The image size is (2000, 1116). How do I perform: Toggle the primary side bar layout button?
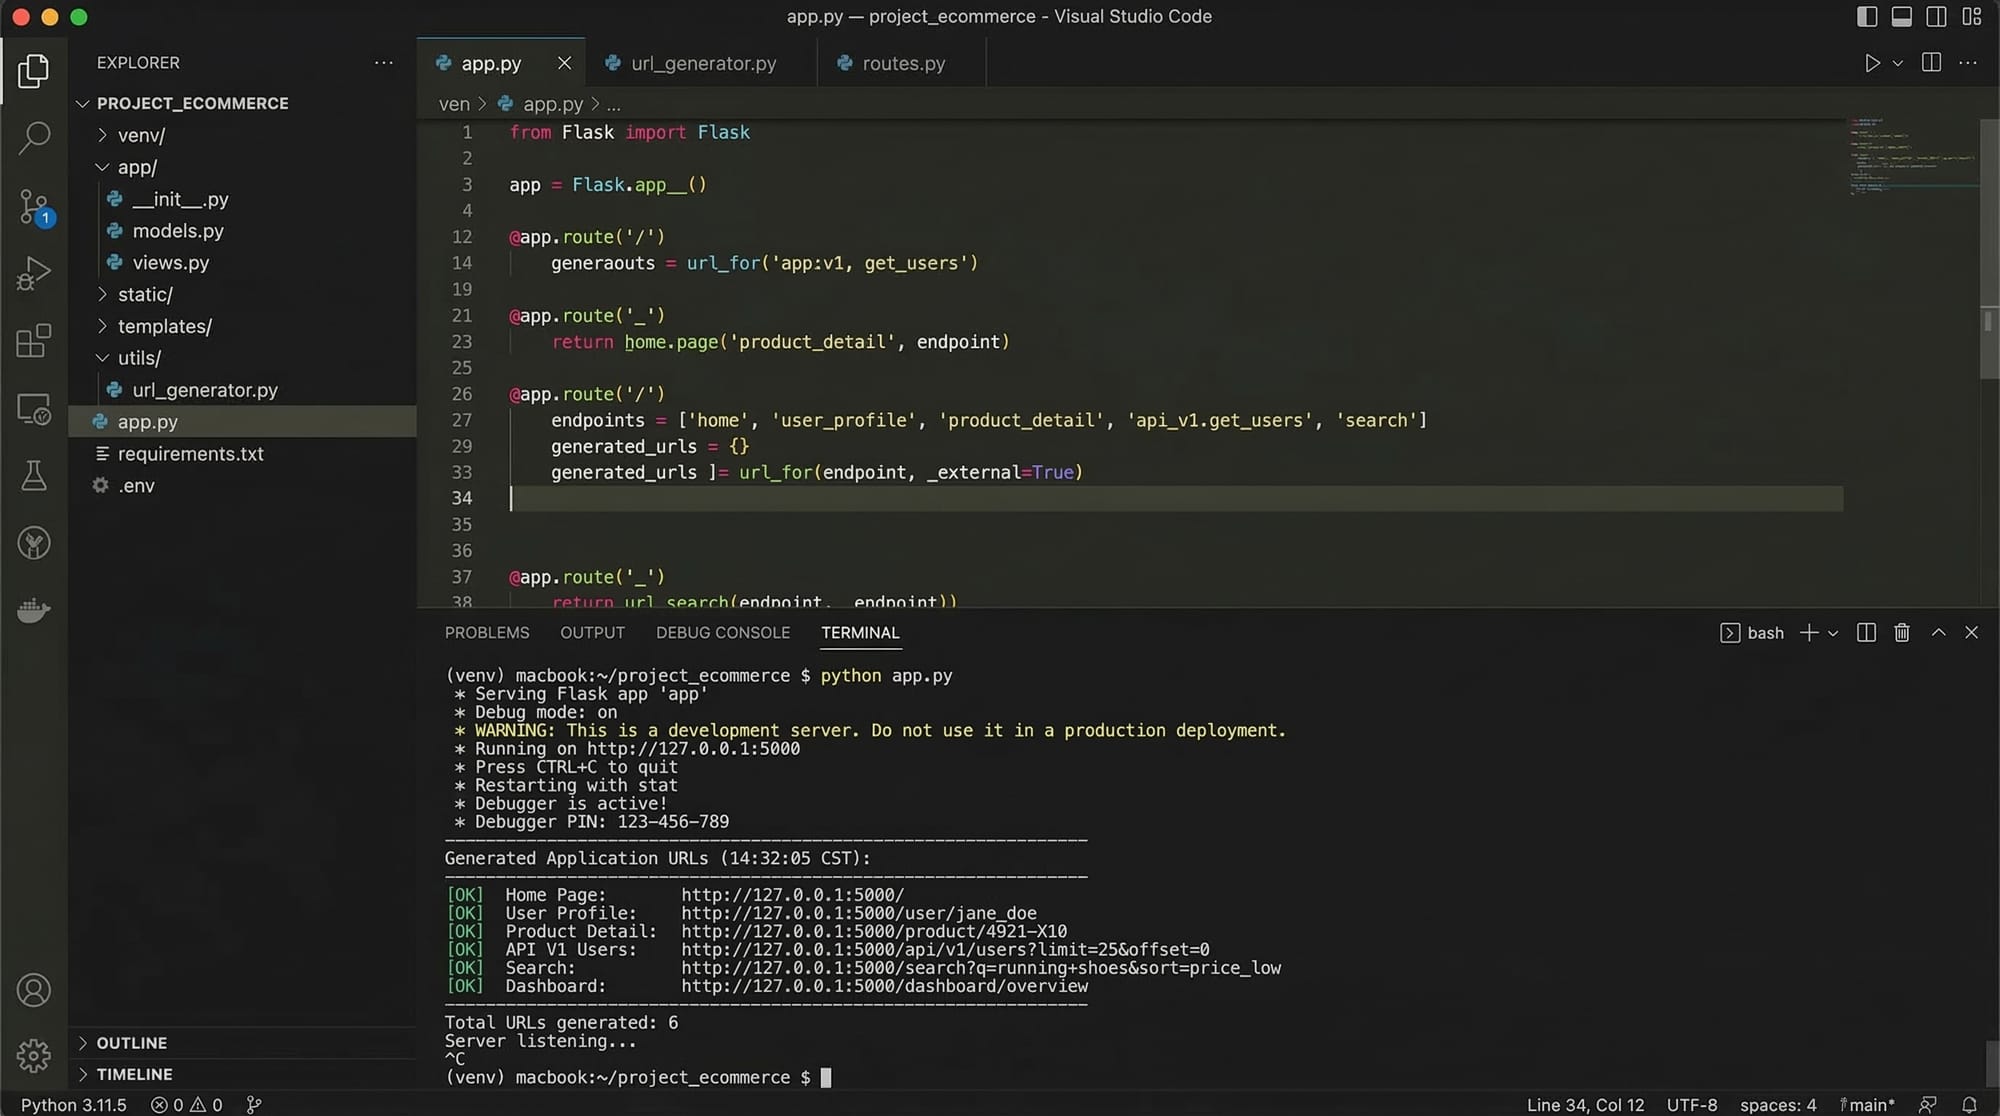1866,16
